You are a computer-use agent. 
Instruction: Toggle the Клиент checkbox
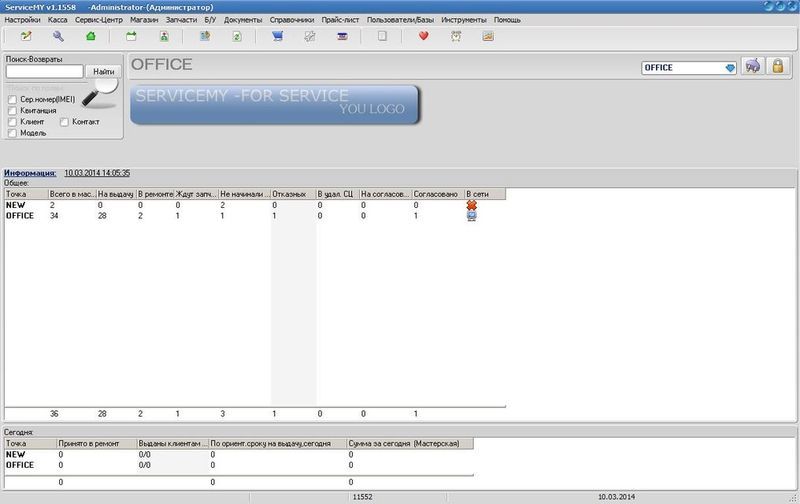tap(12, 122)
